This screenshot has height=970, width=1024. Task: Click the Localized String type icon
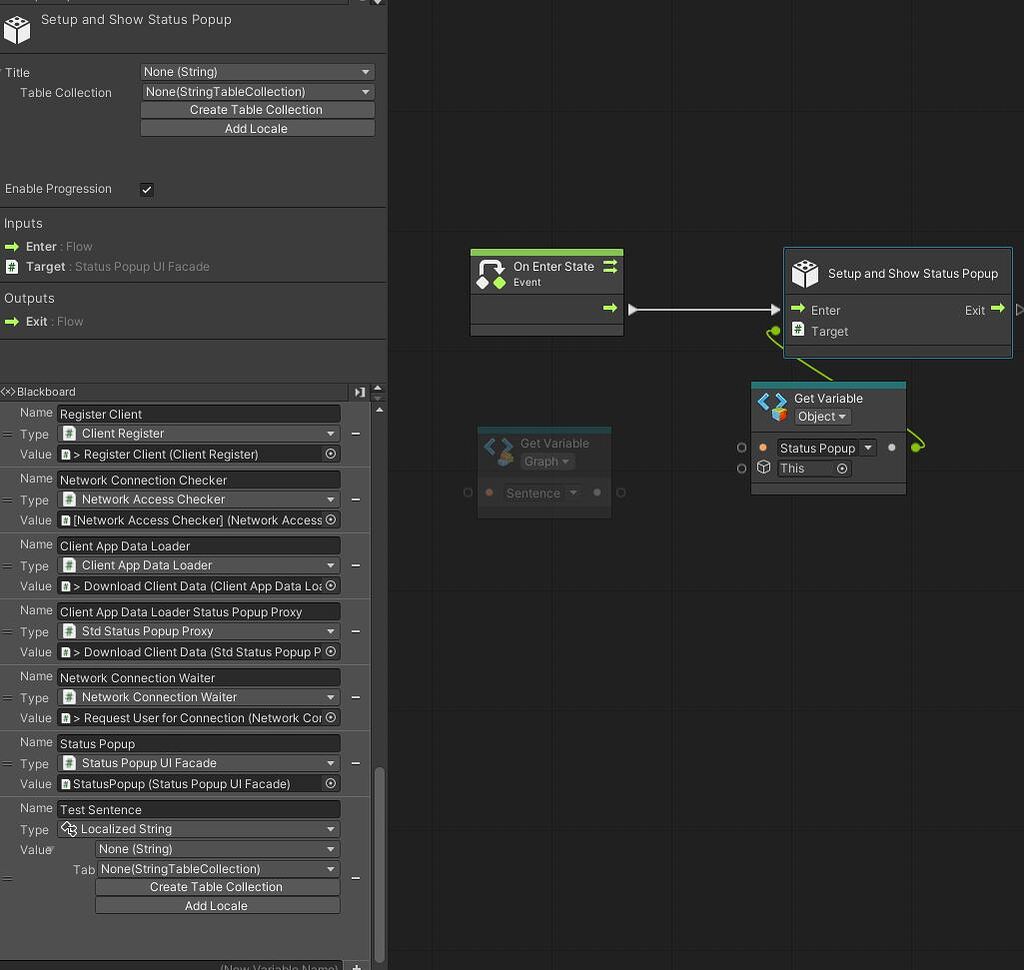pyautogui.click(x=68, y=829)
